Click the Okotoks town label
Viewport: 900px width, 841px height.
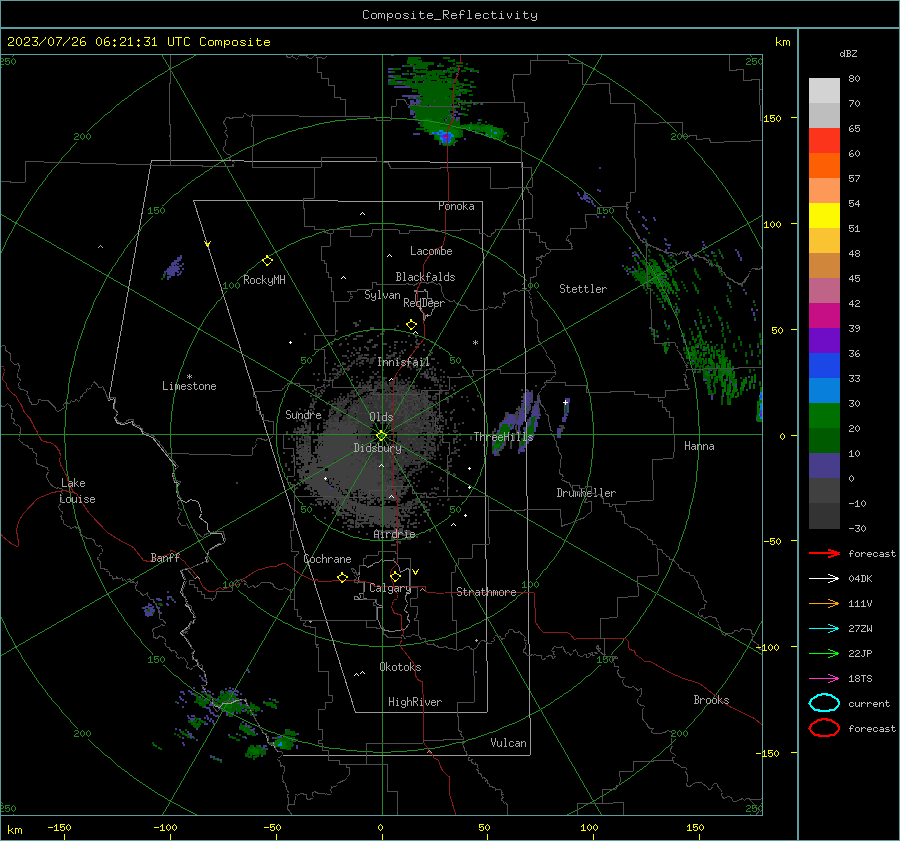tap(400, 667)
